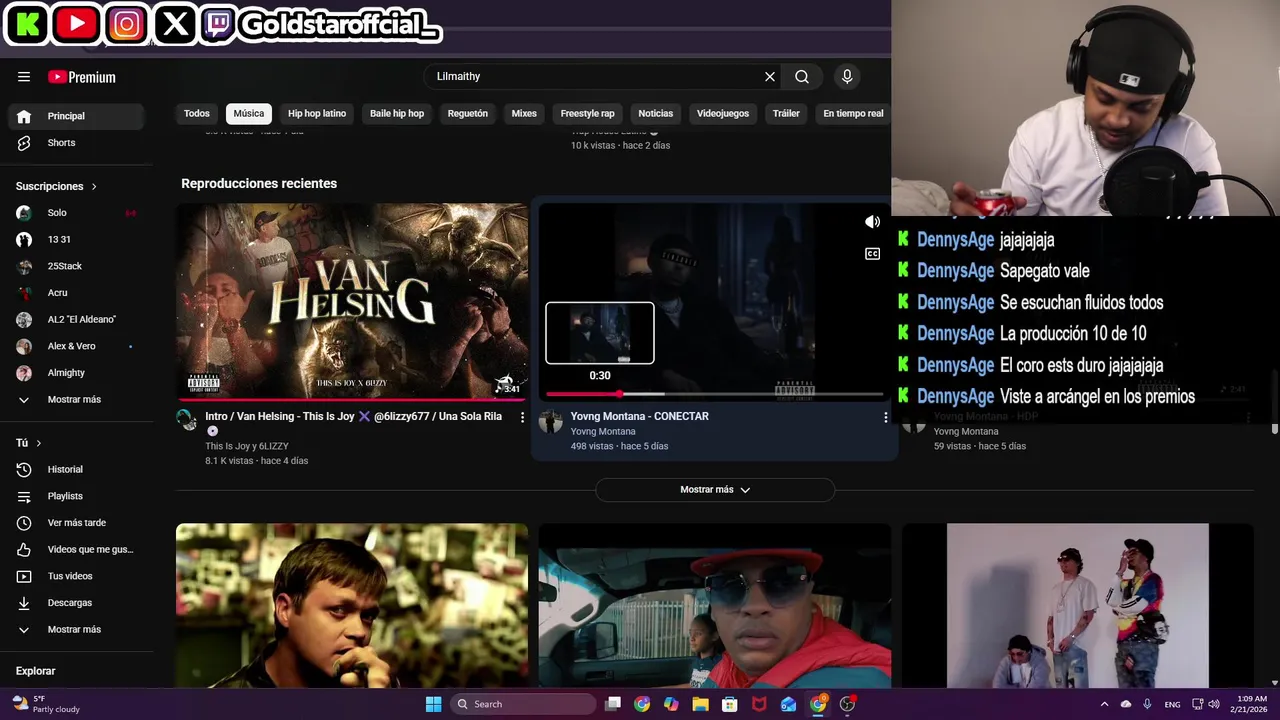Select the Tráiler filter chip

point(786,114)
